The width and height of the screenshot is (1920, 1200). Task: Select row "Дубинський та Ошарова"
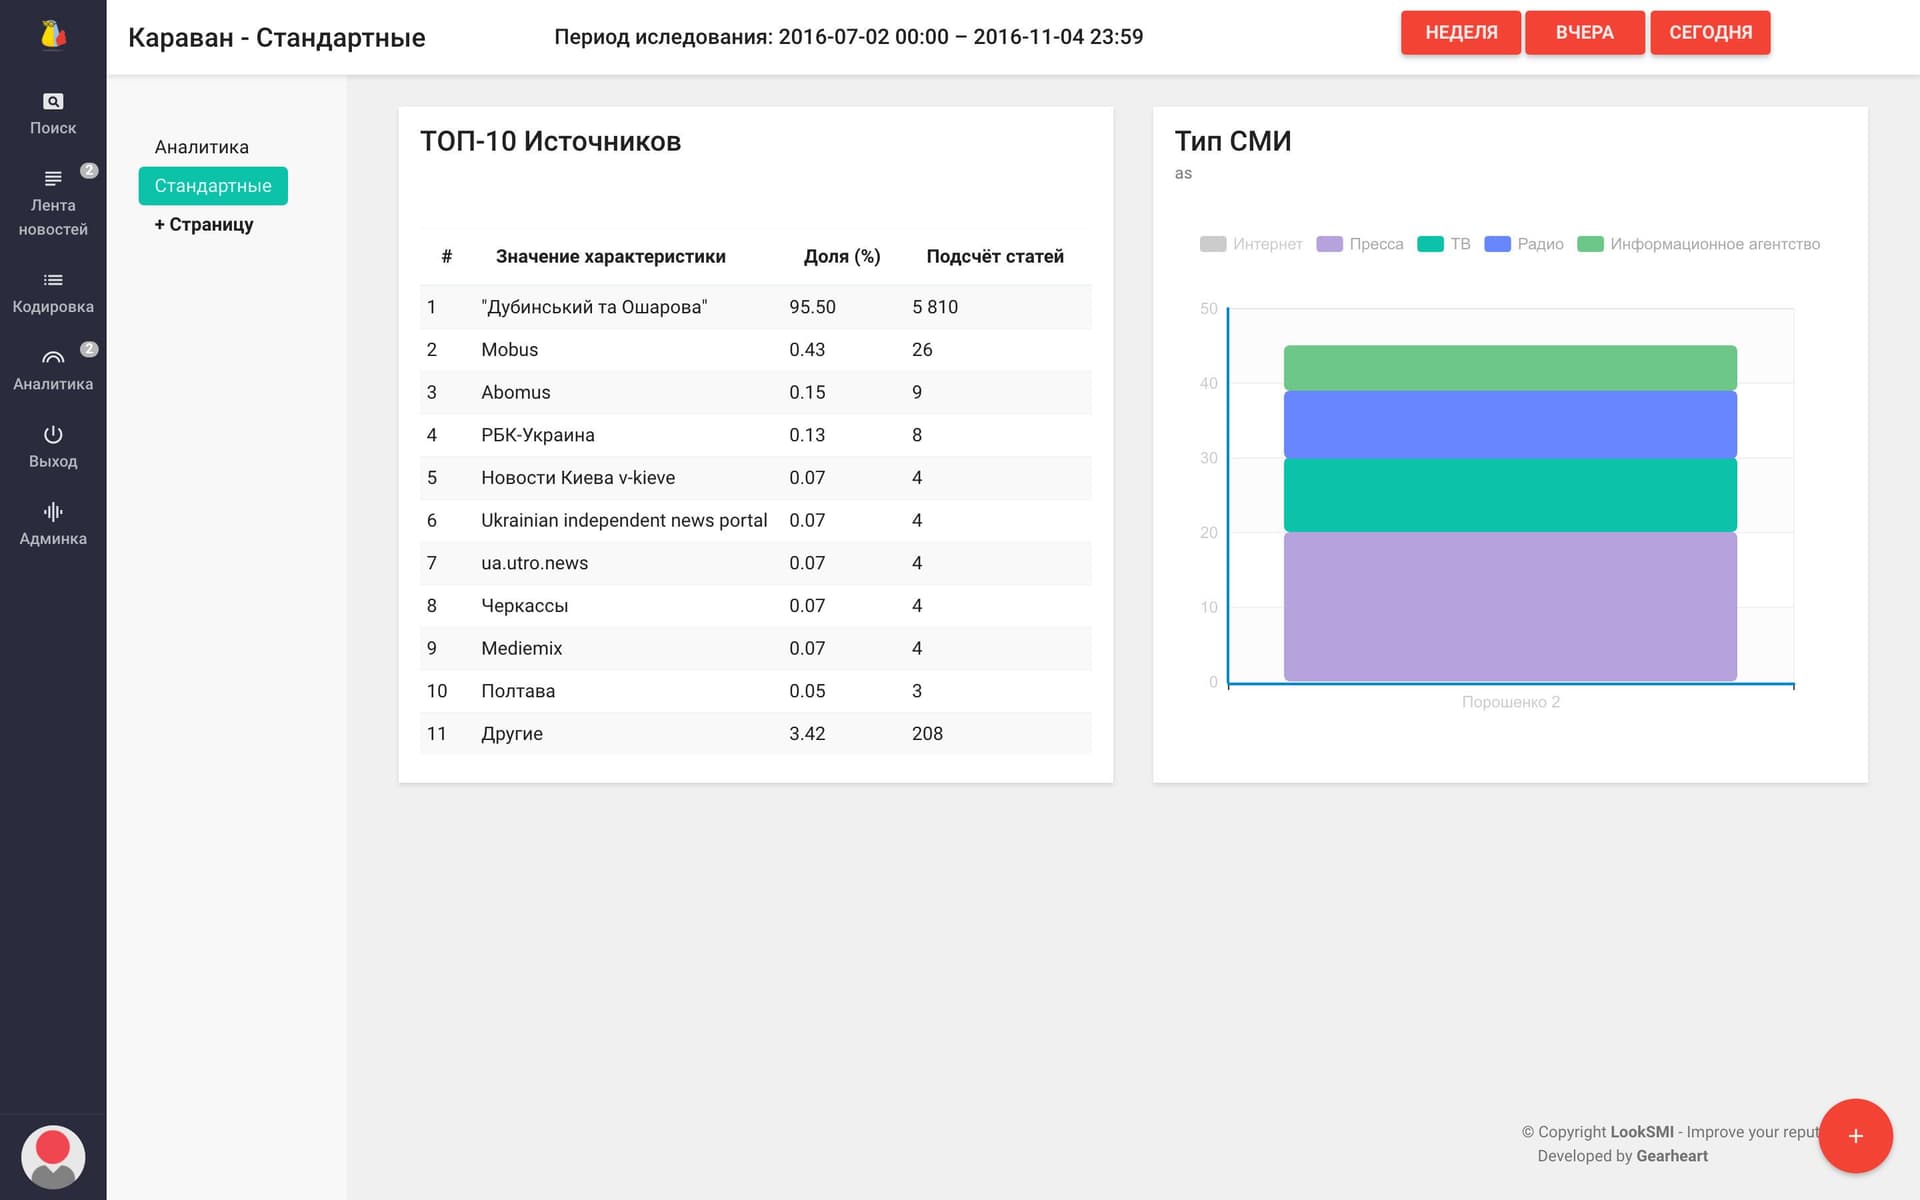tap(755, 307)
